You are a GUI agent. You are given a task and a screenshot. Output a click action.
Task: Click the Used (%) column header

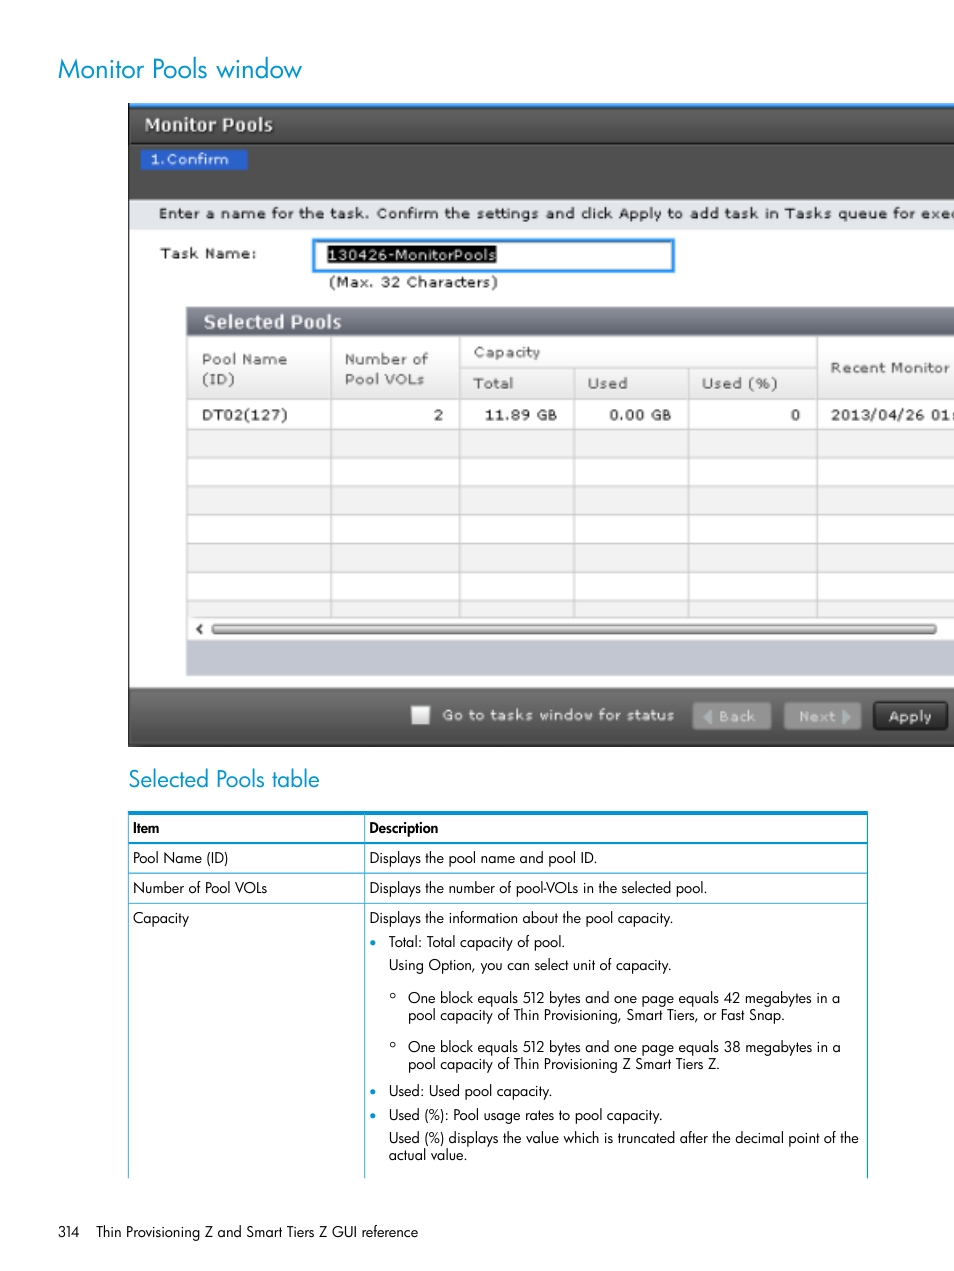(752, 383)
